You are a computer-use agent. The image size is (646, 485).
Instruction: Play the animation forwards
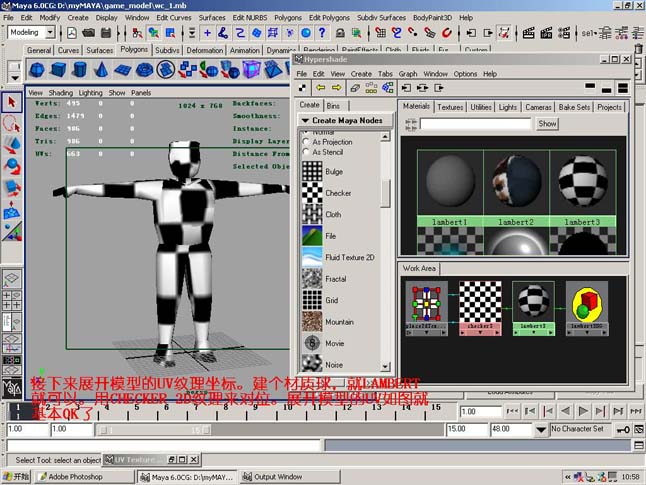click(x=583, y=411)
